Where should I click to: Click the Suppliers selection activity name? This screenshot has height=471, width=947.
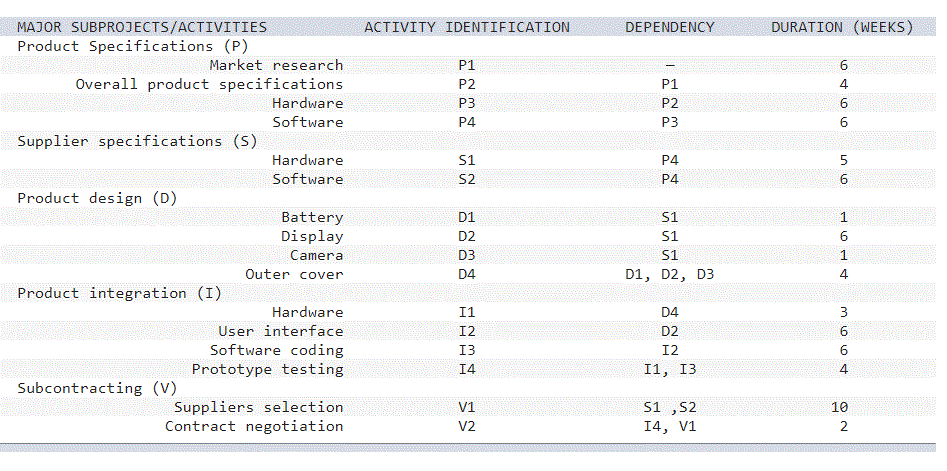coord(258,408)
